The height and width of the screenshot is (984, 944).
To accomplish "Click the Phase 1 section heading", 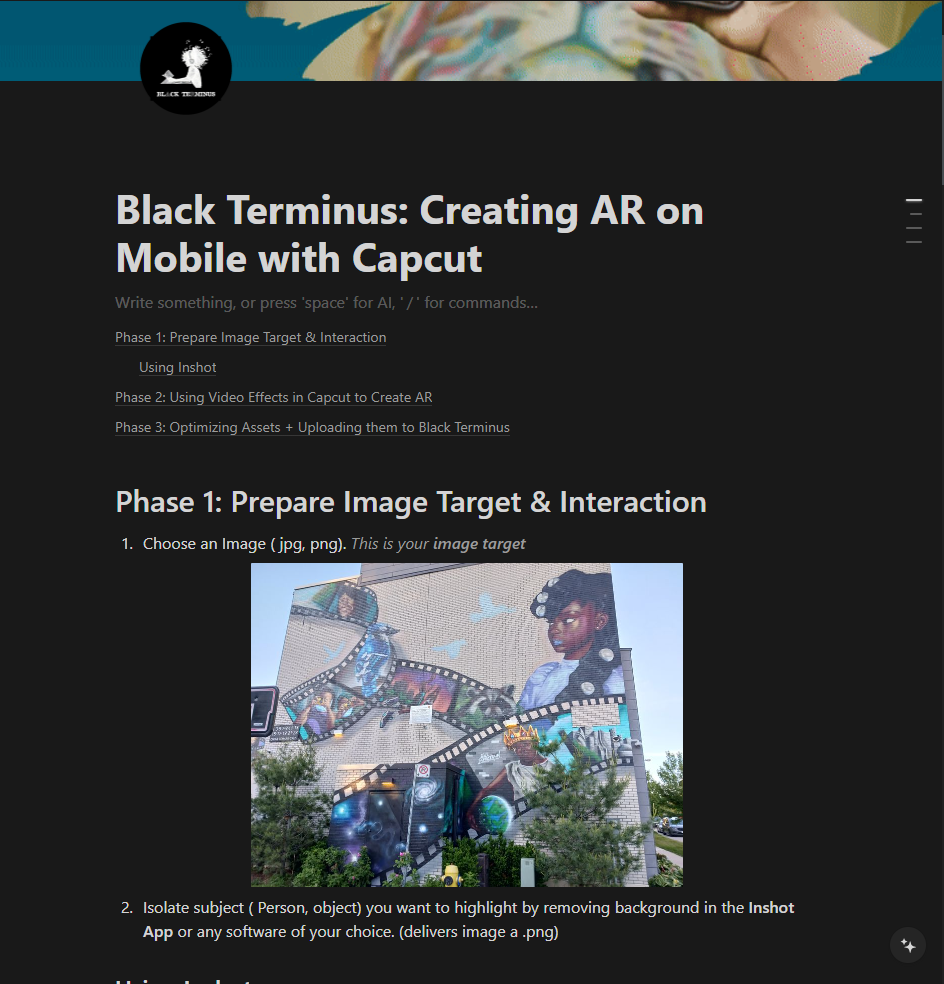I will point(411,502).
